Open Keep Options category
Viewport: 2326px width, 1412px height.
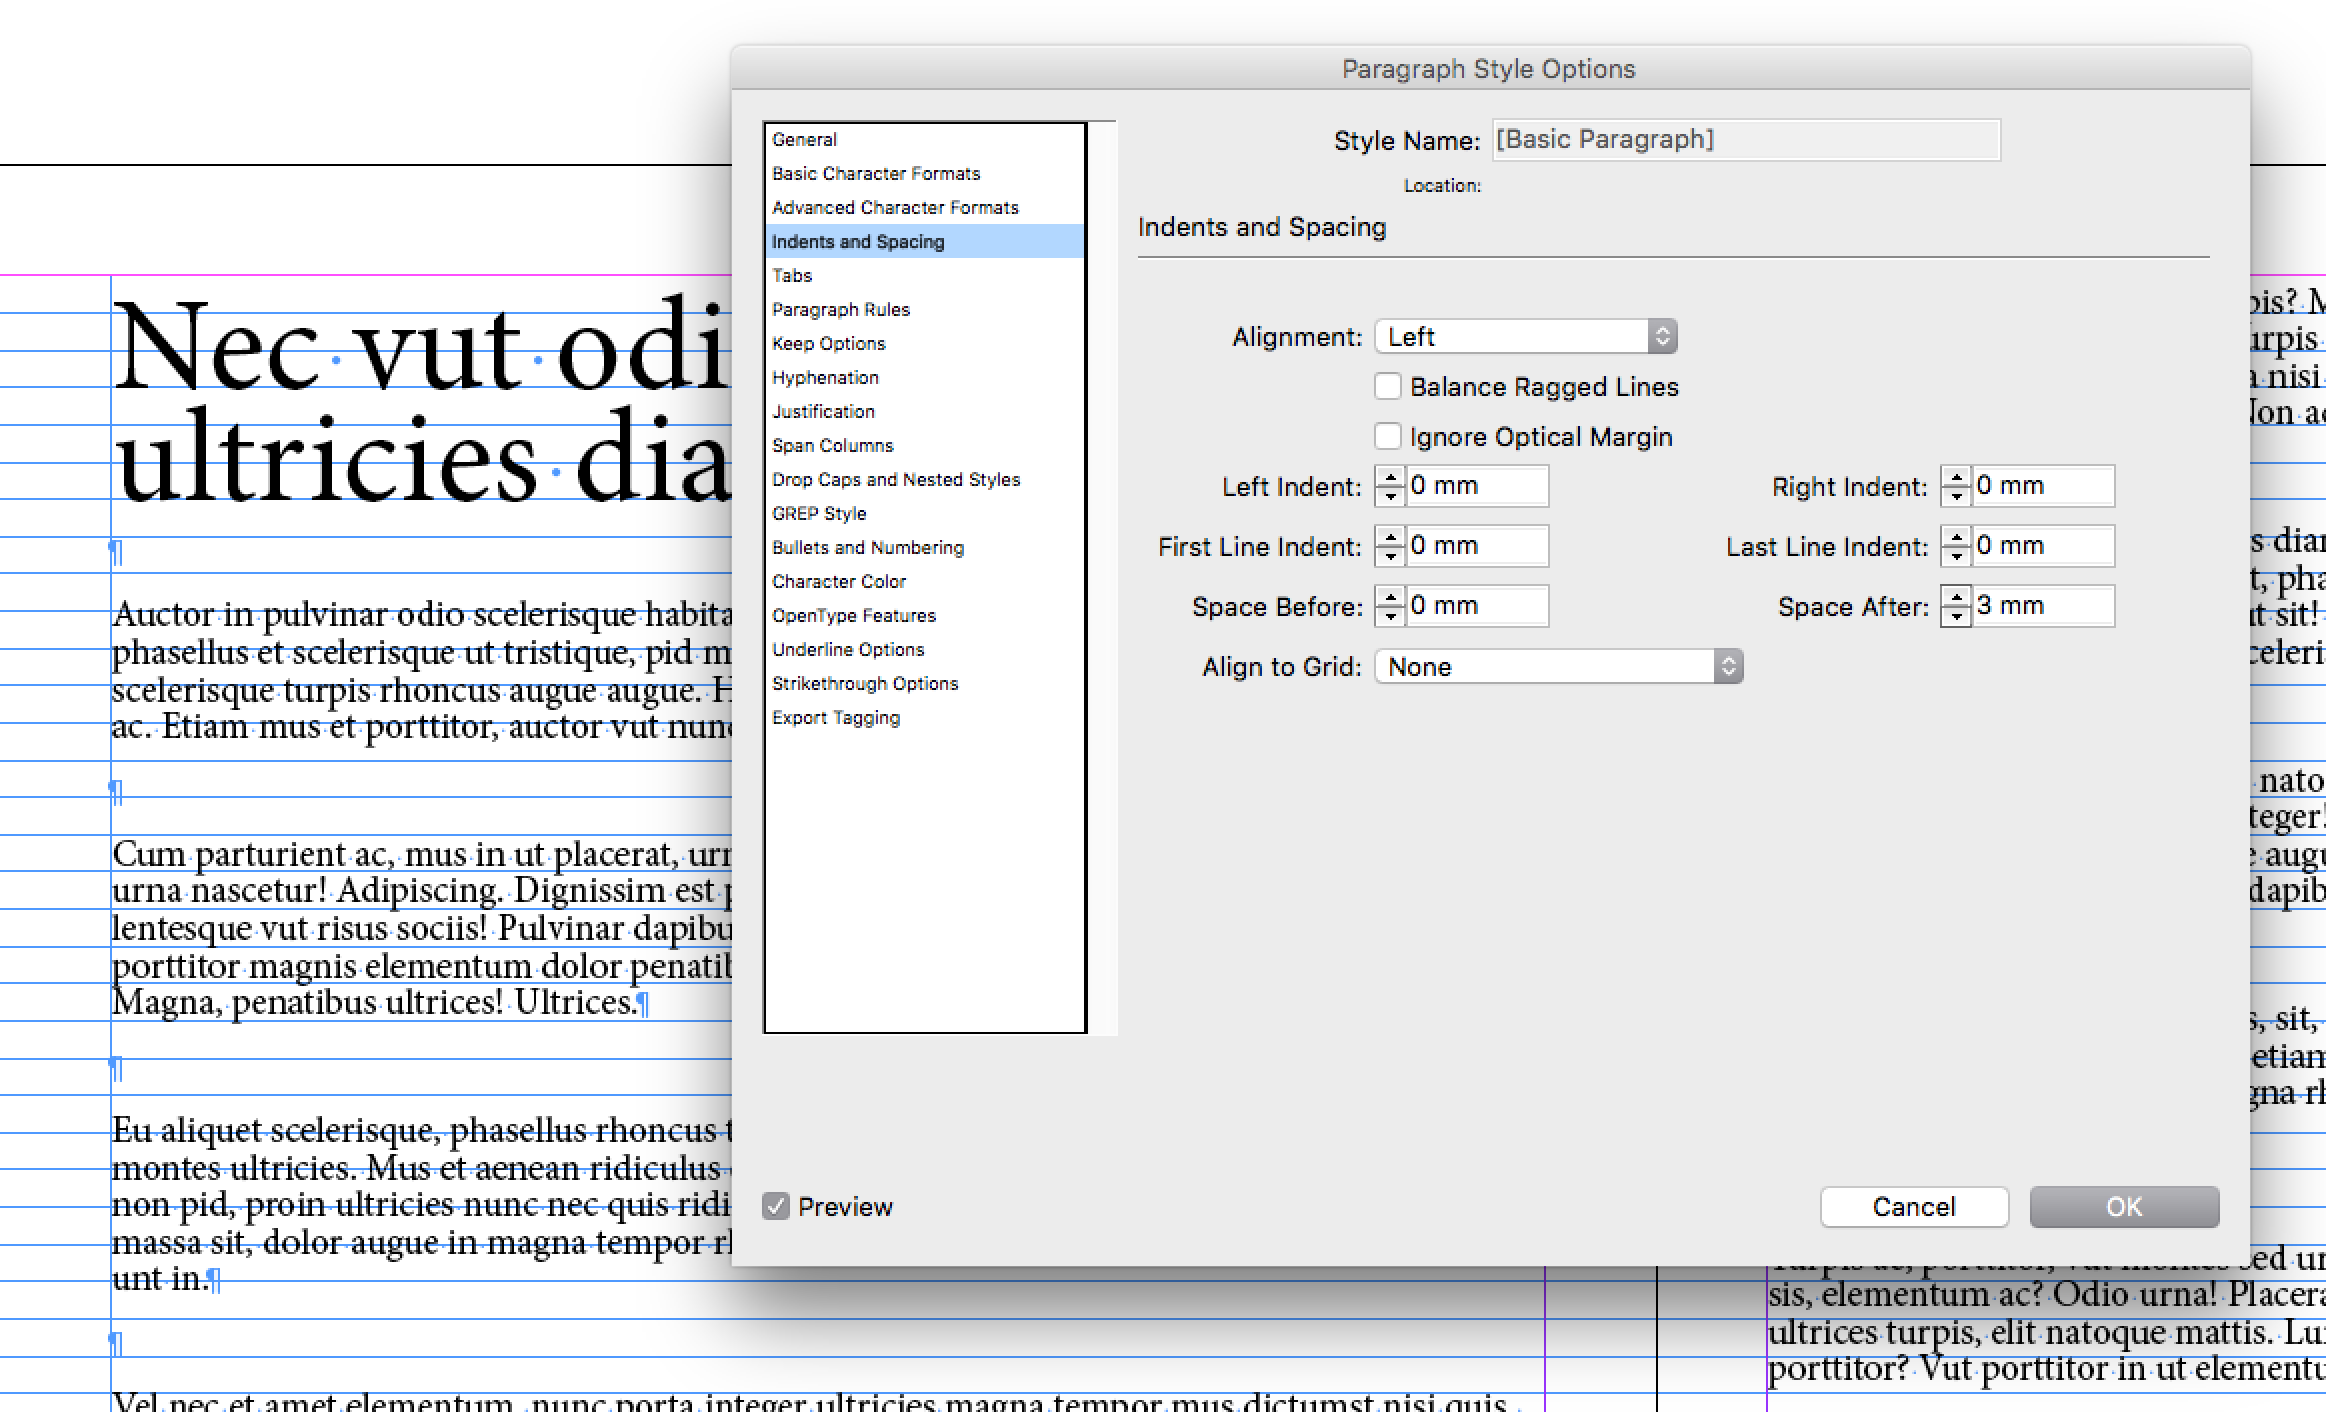(924, 344)
